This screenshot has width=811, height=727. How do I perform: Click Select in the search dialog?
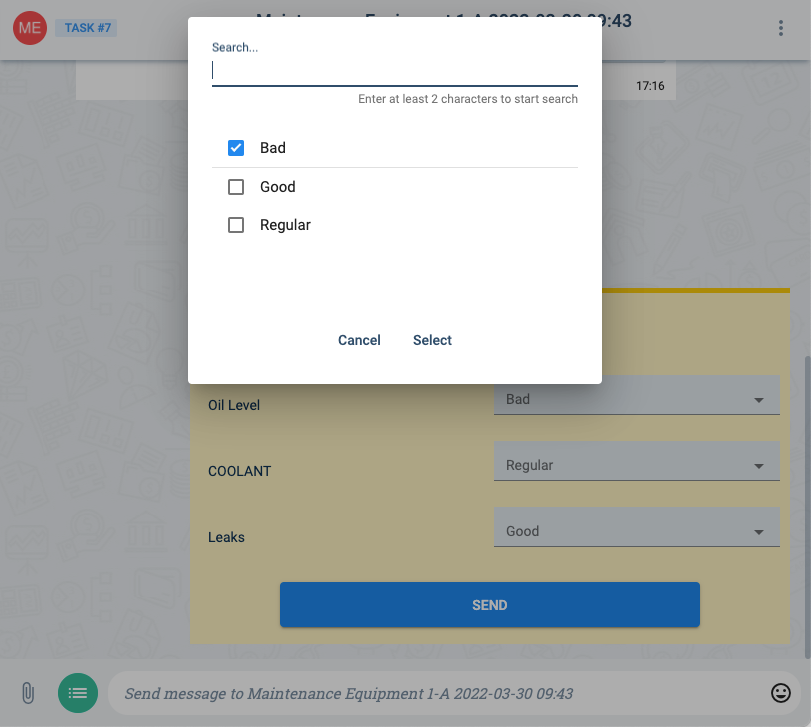pos(432,340)
